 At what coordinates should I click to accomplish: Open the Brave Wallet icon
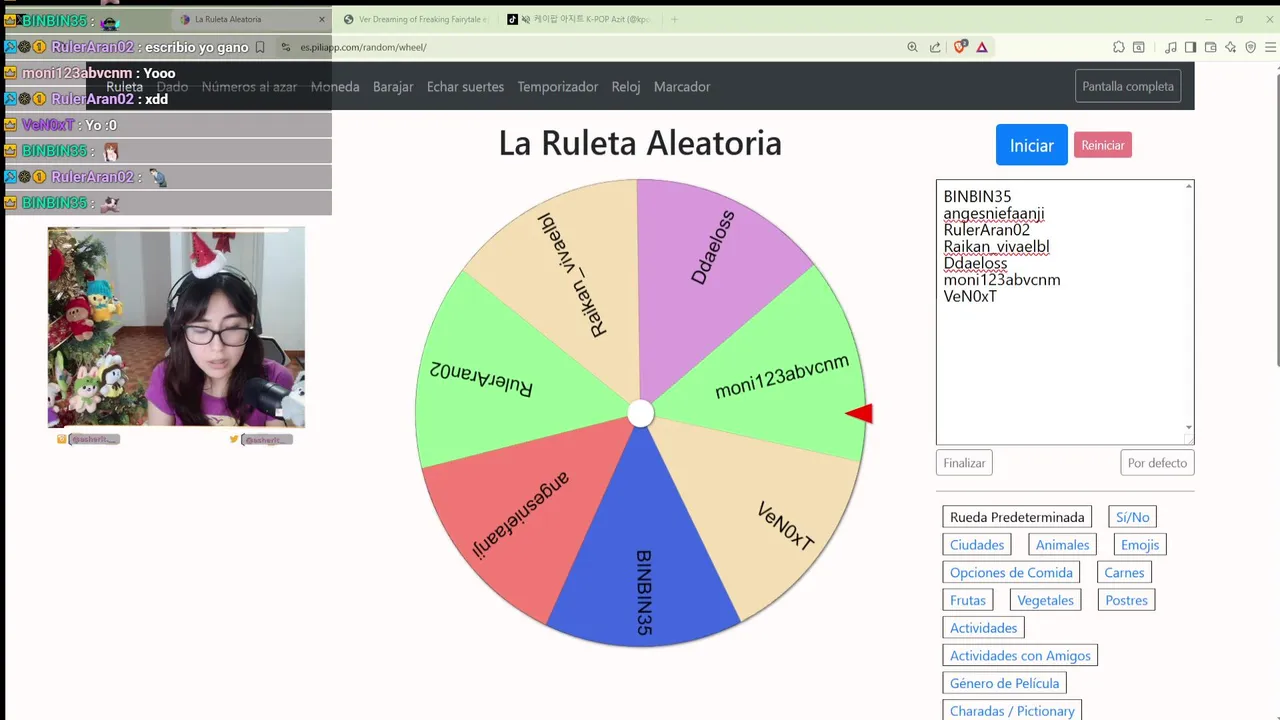[1210, 47]
